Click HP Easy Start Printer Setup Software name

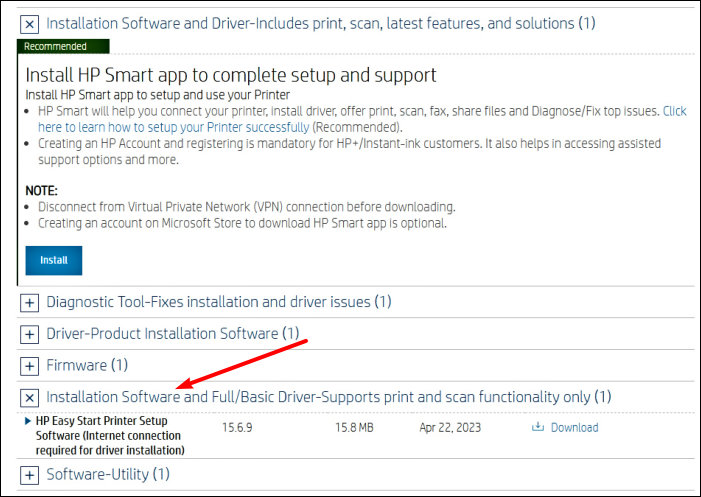coord(110,435)
